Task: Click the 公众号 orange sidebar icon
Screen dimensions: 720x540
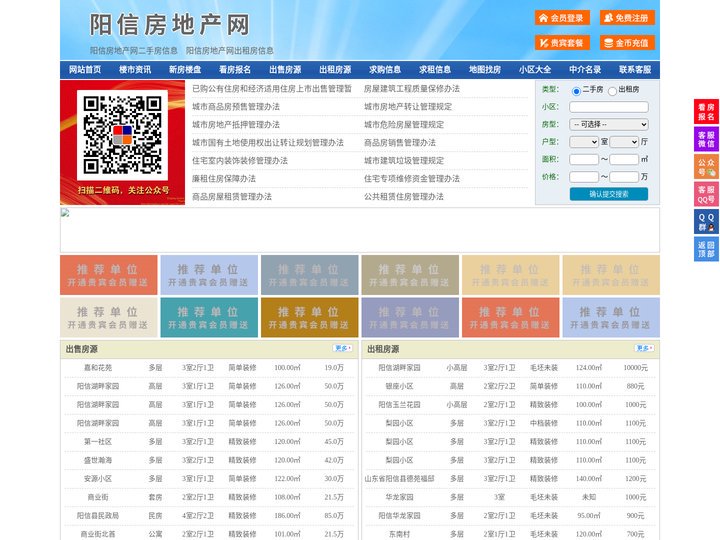Action: click(x=706, y=167)
